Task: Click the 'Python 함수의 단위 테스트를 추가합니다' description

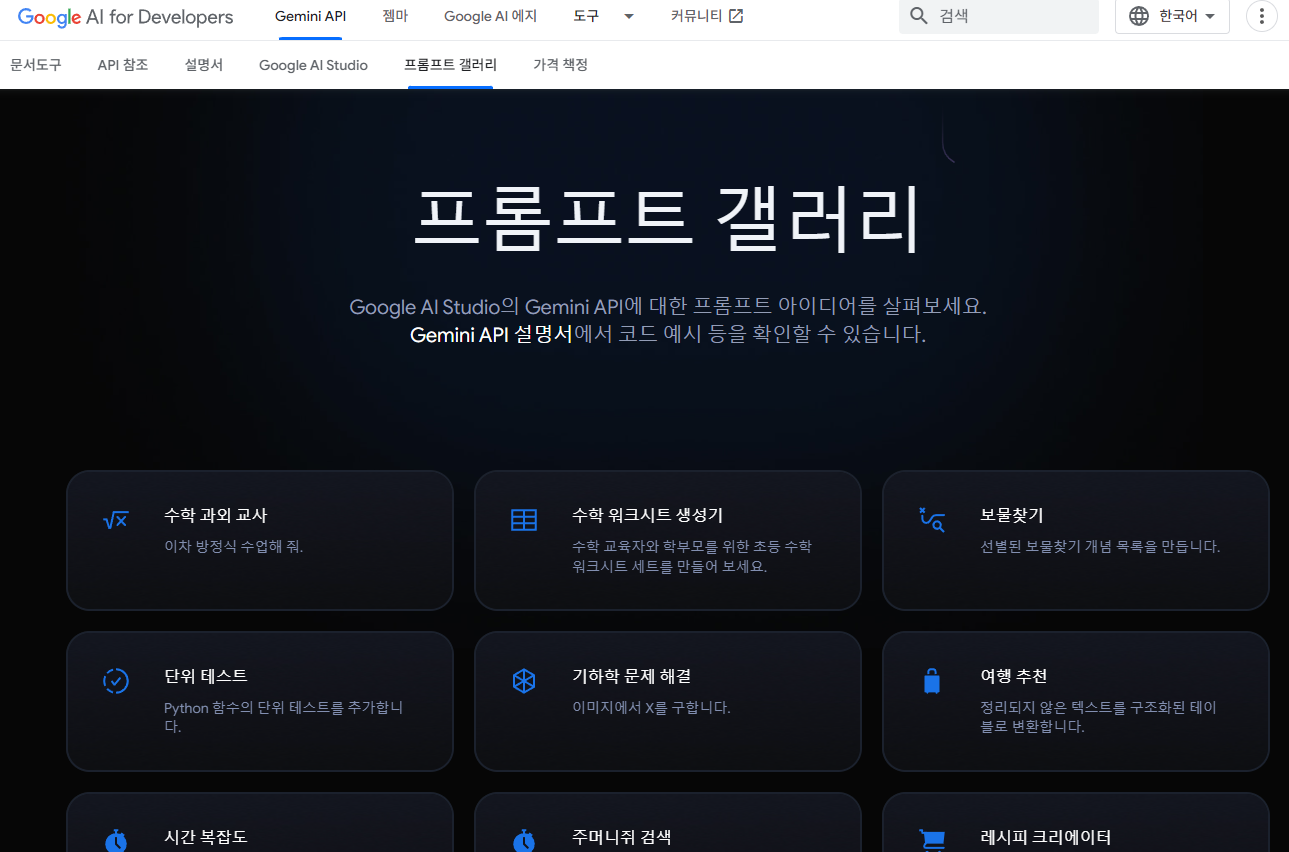Action: 284,717
